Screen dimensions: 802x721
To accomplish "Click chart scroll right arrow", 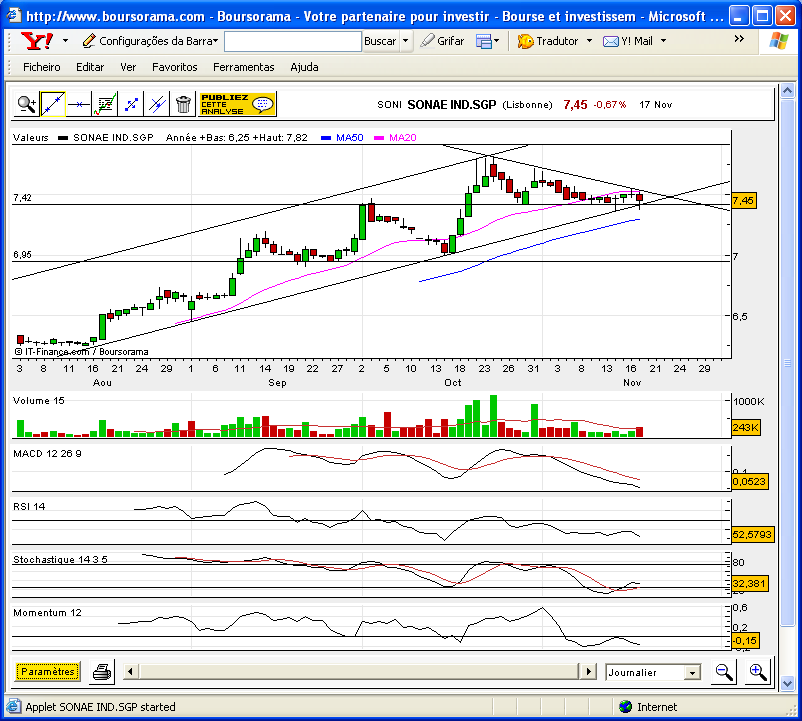I will tap(589, 671).
